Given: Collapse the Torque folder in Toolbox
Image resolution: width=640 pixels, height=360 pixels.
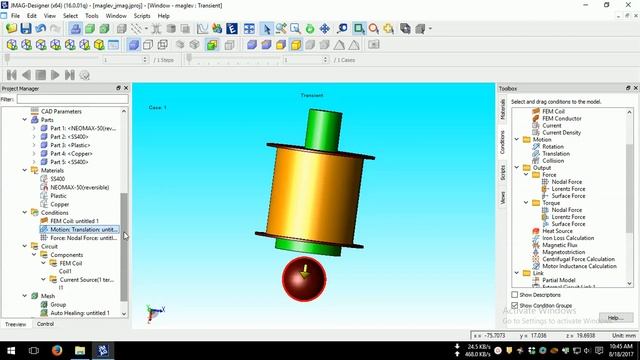Looking at the screenshot, I should (x=527, y=203).
